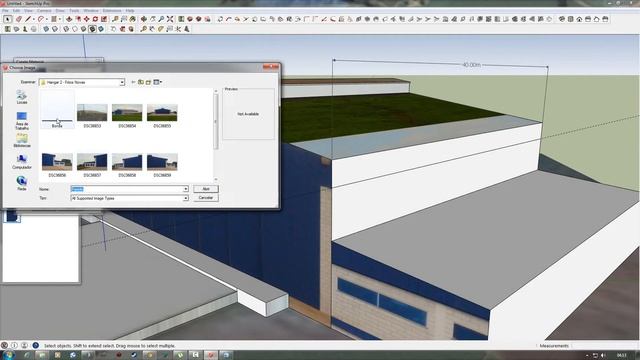Choose the Arc tool
Screen dimensions: 640x360
tap(41, 19)
